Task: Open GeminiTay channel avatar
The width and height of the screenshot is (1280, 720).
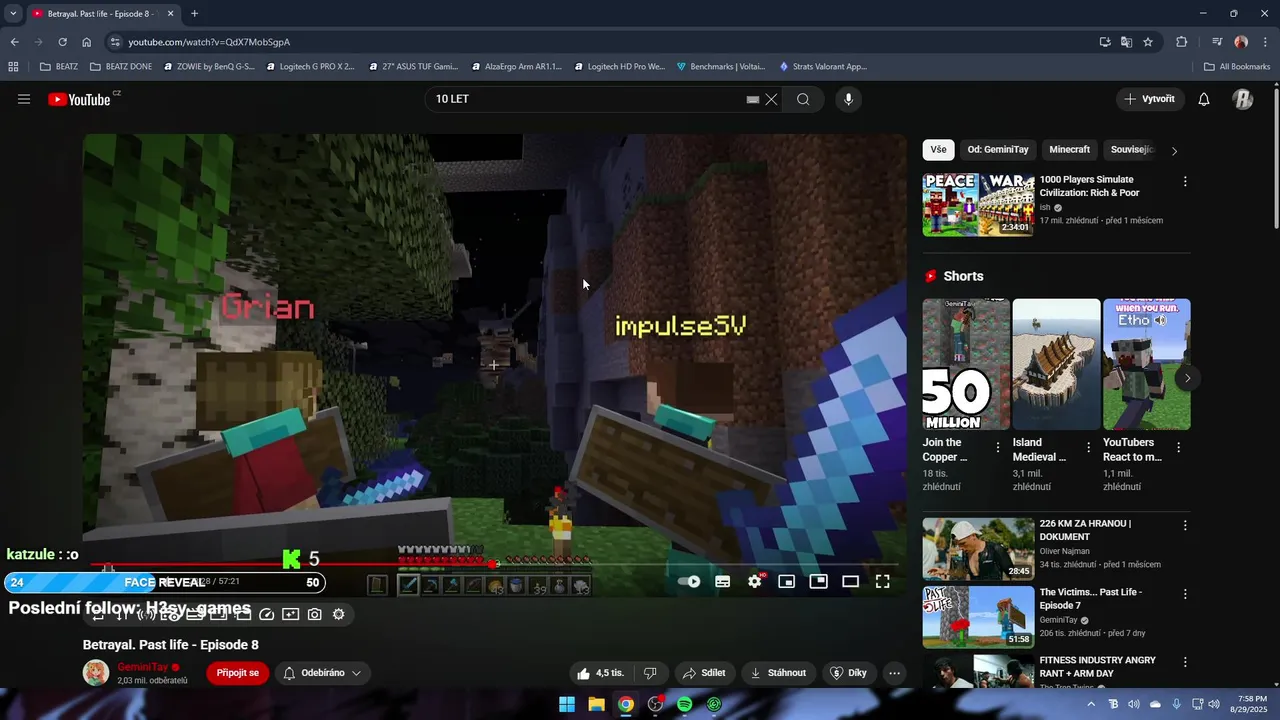Action: tap(96, 673)
